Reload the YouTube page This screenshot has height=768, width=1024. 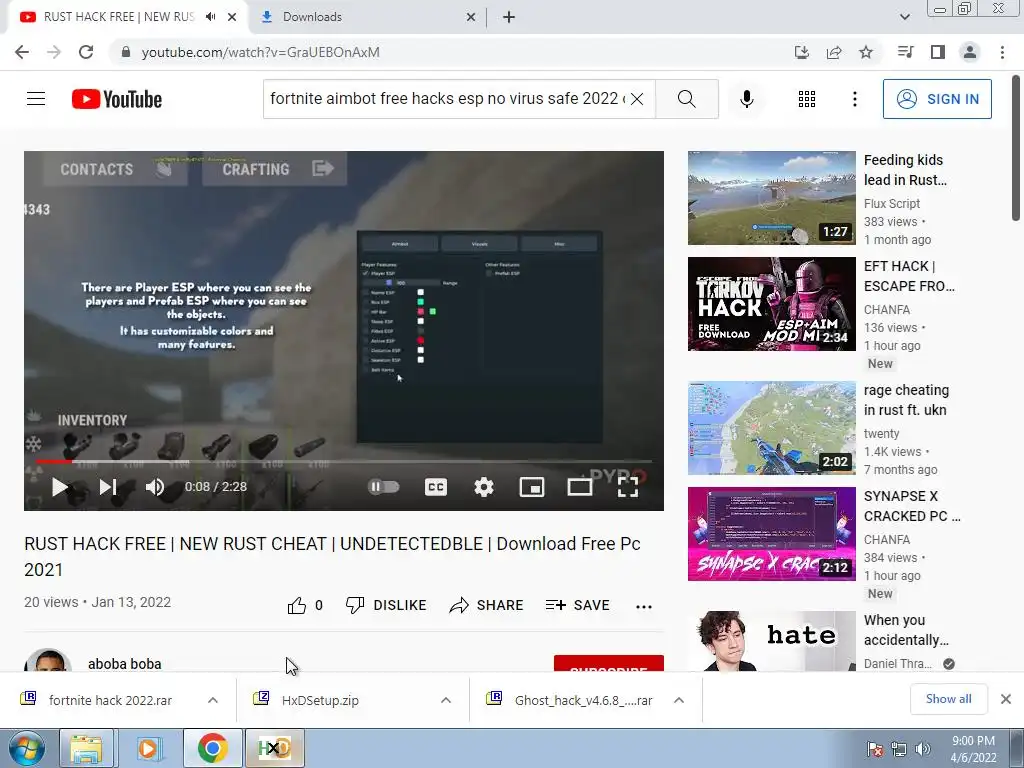pos(86,52)
